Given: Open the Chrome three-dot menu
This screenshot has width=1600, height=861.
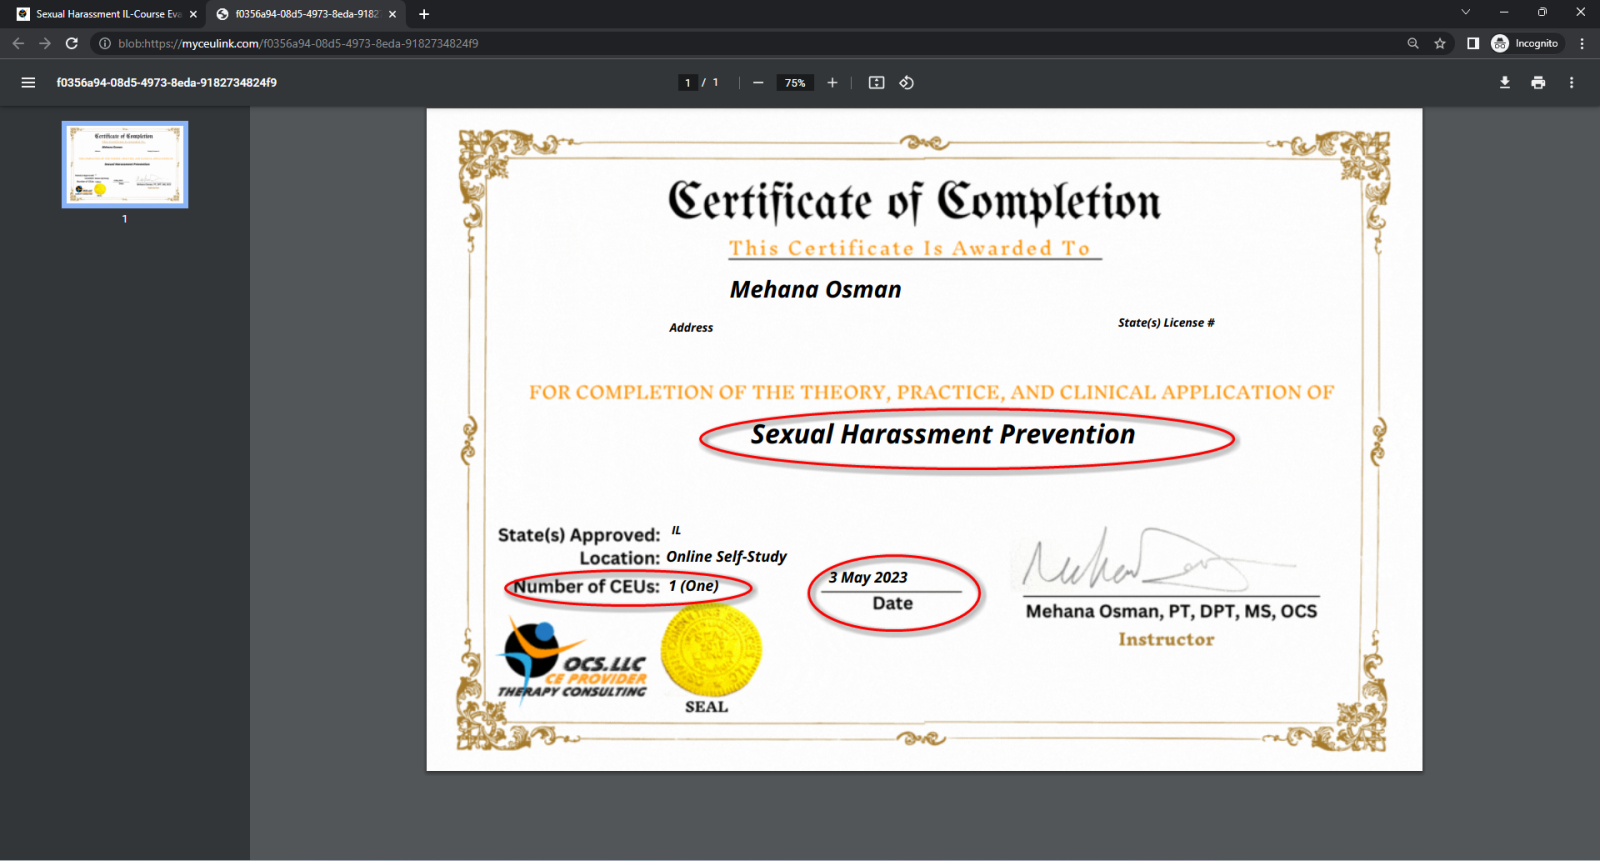Looking at the screenshot, I should click(1582, 43).
